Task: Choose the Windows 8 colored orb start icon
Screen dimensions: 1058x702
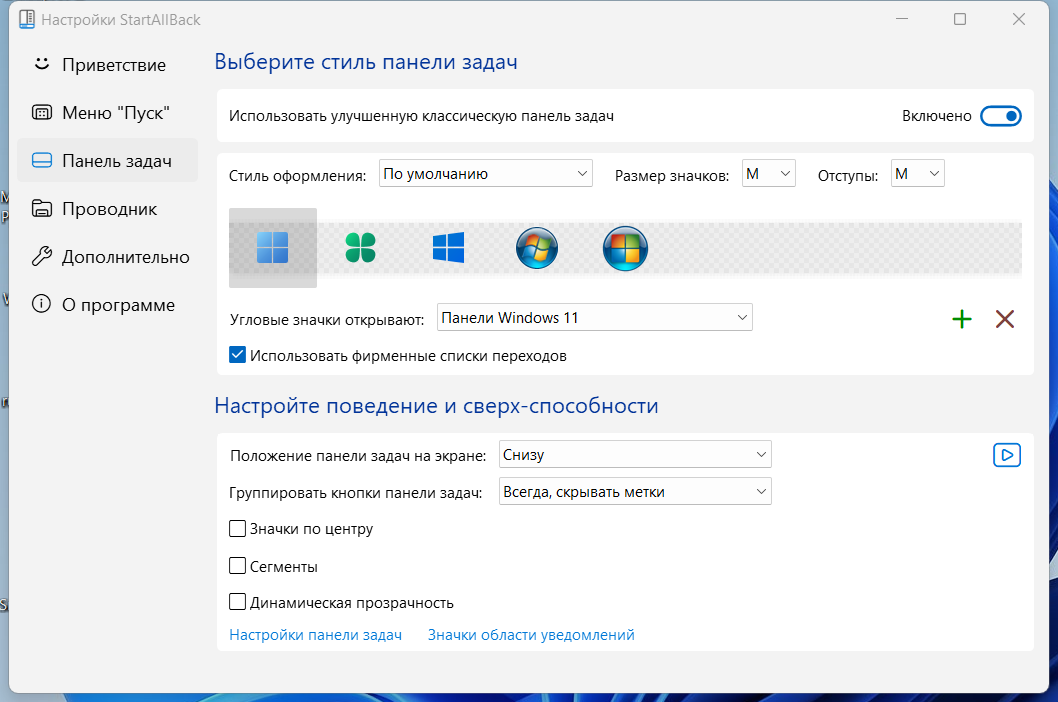Action: point(625,248)
